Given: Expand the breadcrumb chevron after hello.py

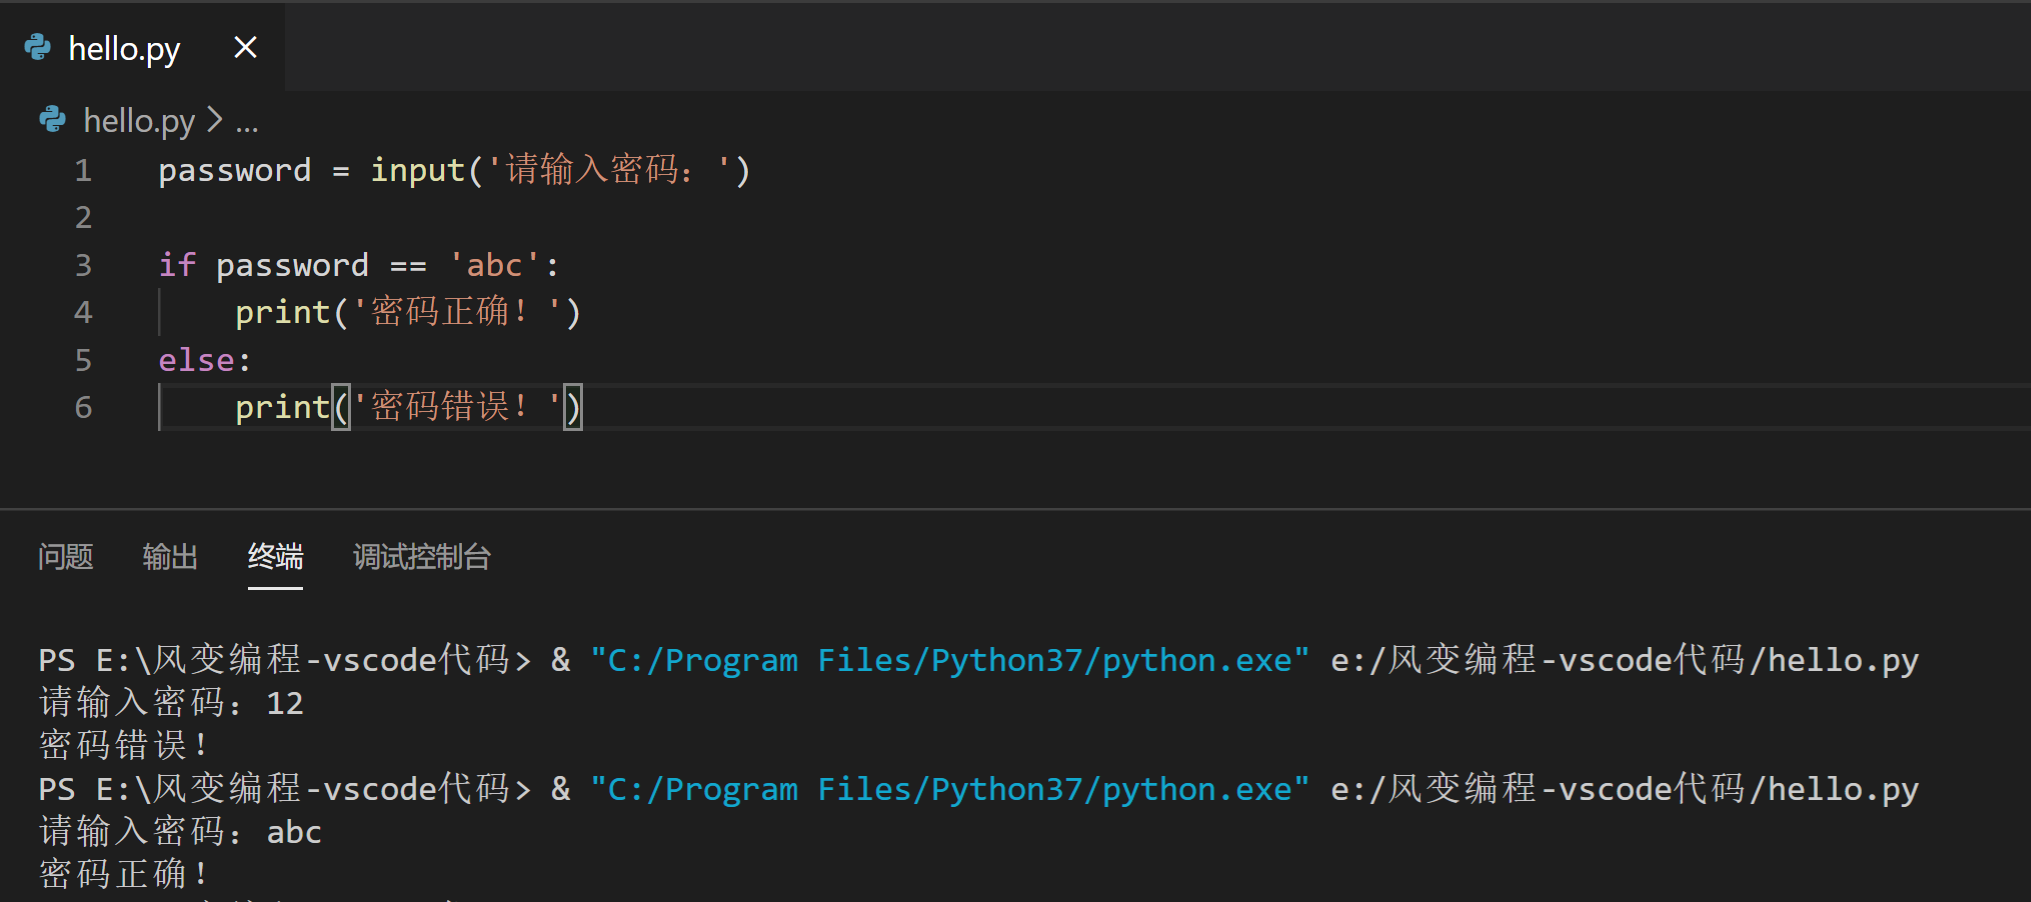Looking at the screenshot, I should pos(214,120).
